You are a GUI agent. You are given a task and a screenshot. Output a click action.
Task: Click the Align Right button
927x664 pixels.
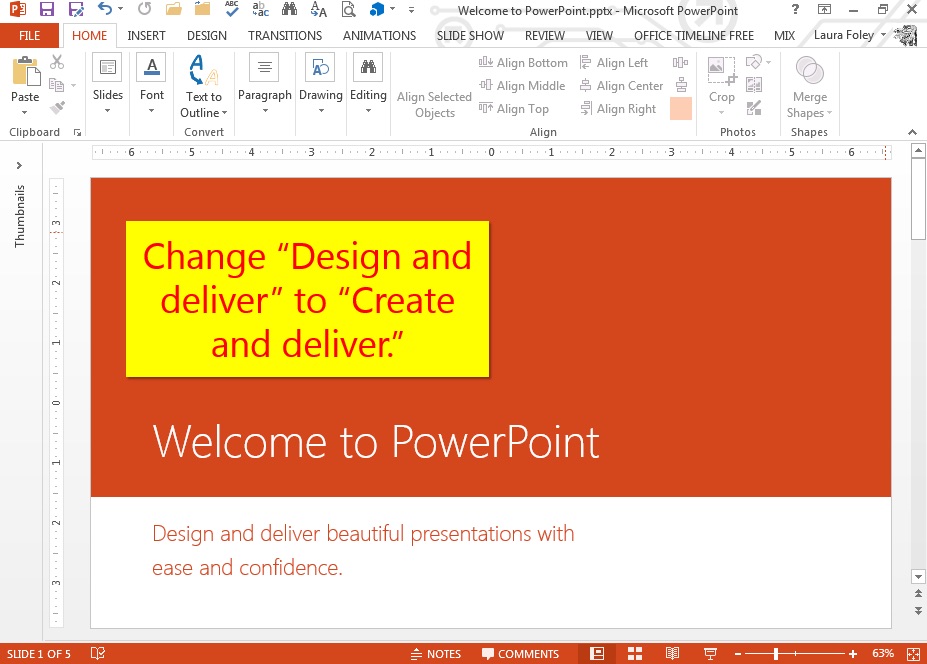[618, 109]
